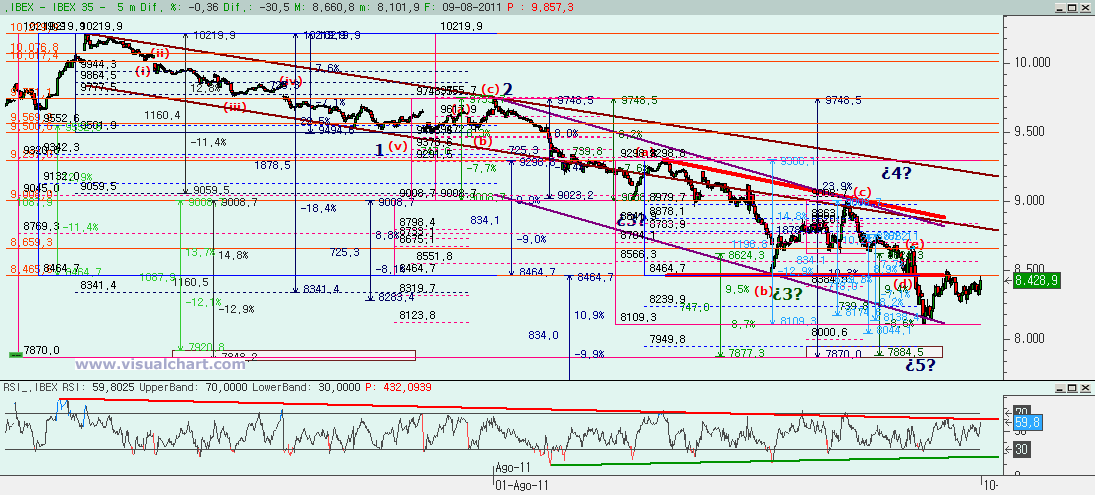Select the red (ii) subwave label

(x=159, y=52)
